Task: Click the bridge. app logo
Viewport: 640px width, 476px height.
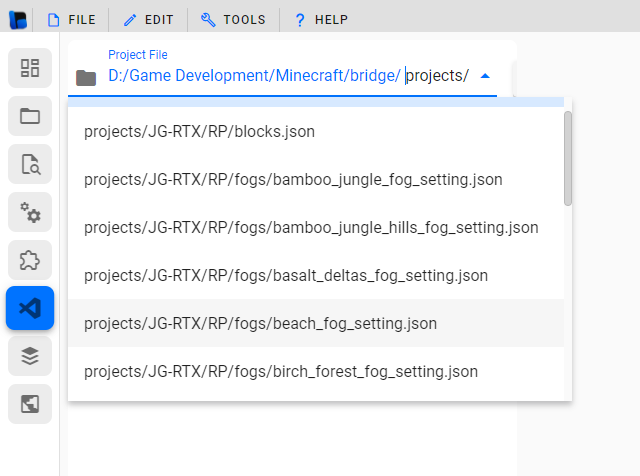Action: (18, 20)
